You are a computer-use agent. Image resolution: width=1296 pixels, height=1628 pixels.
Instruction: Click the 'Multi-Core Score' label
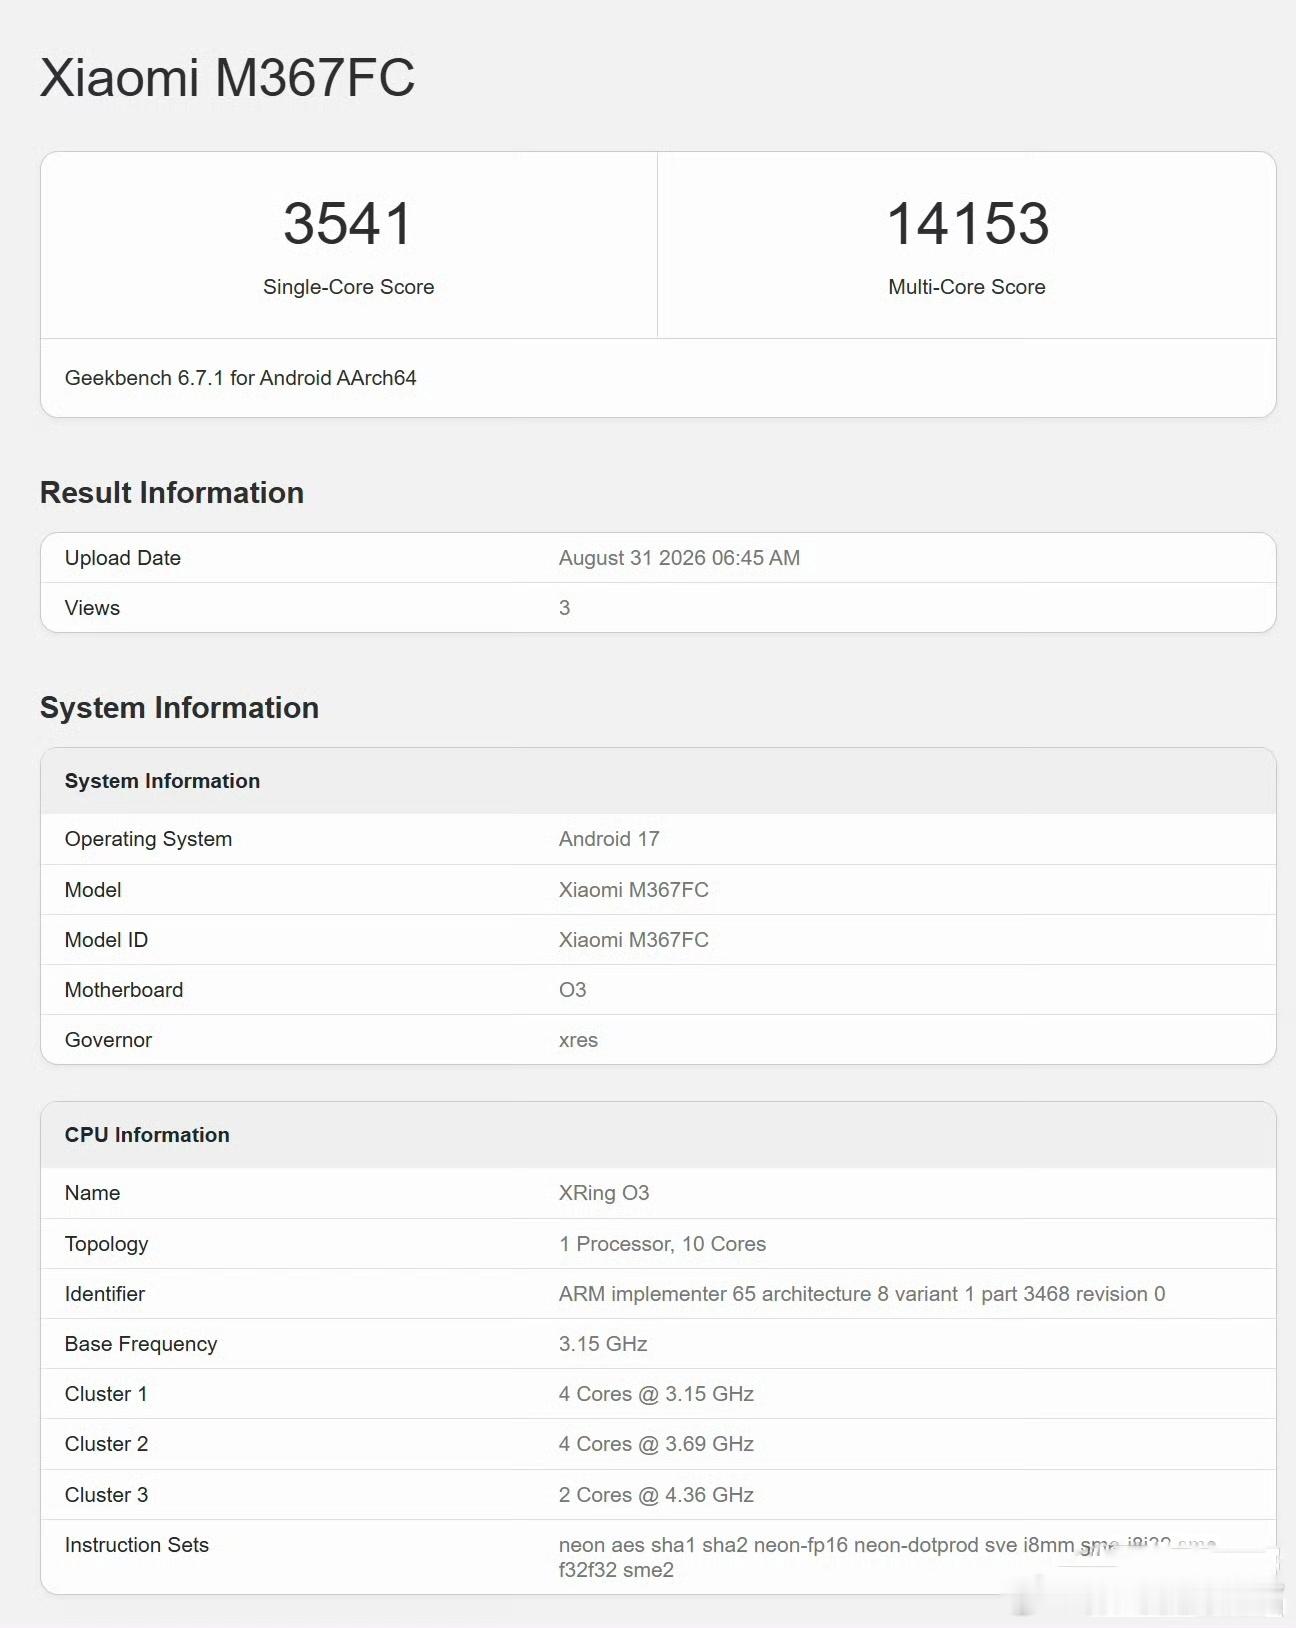tap(967, 287)
